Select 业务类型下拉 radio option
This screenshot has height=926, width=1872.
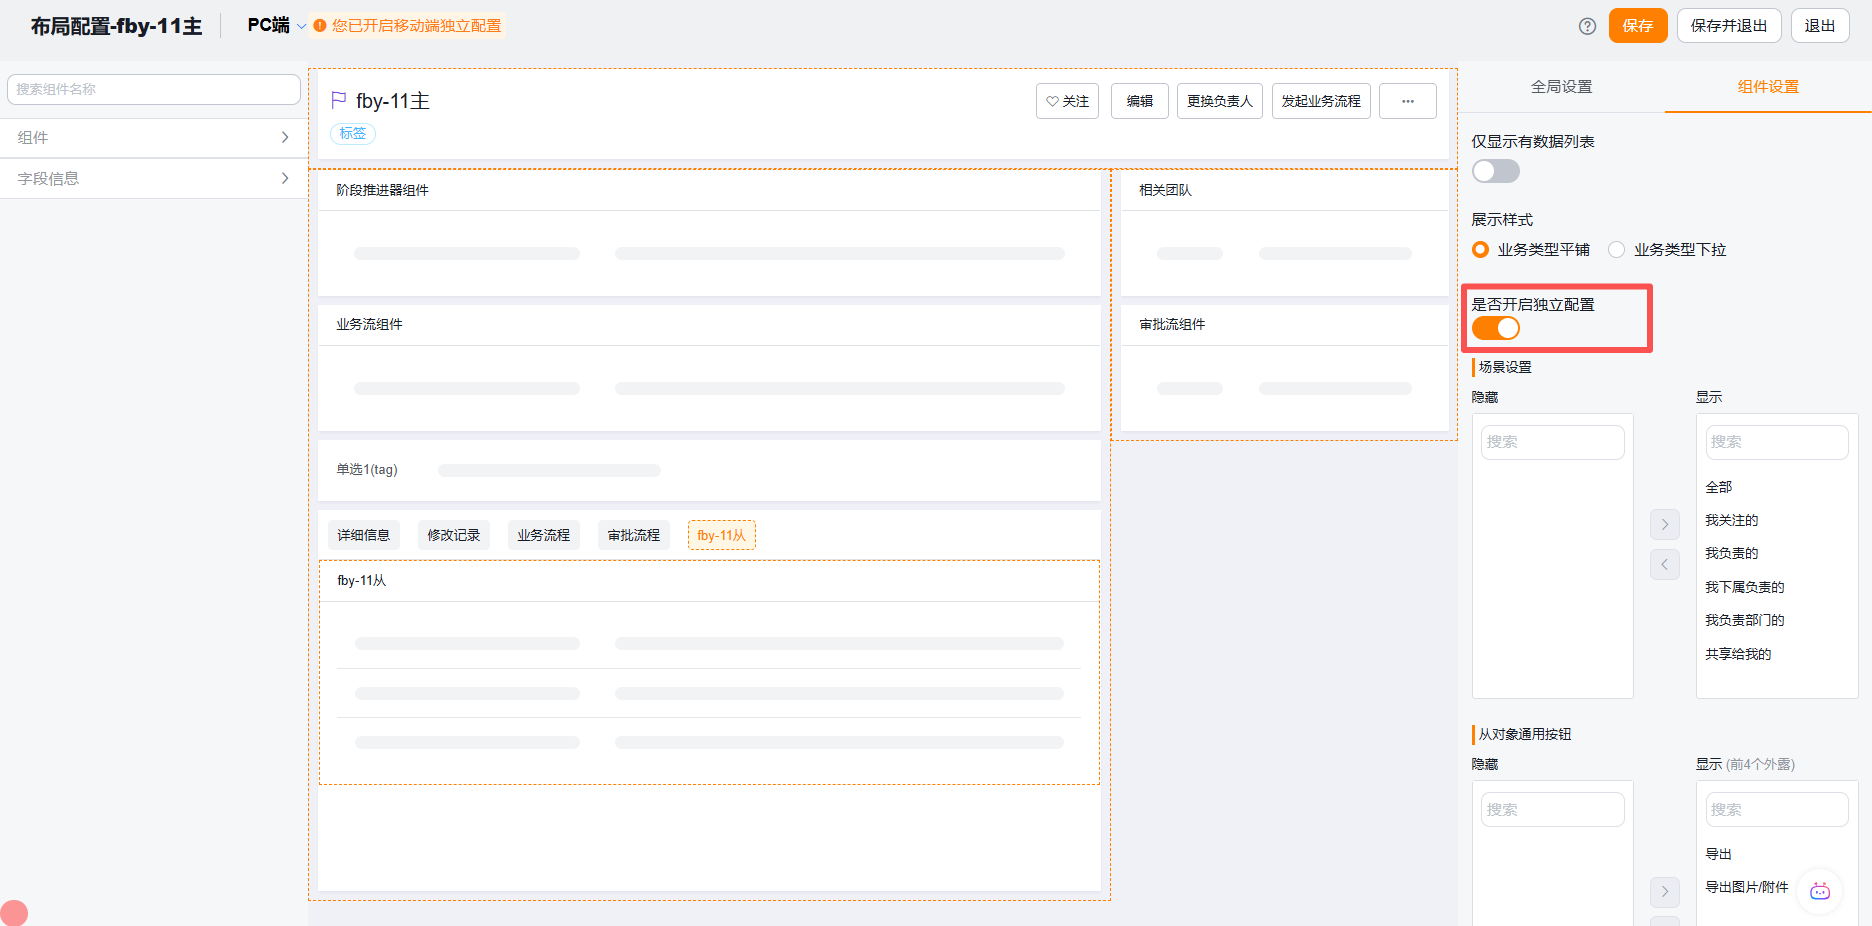pos(1616,250)
